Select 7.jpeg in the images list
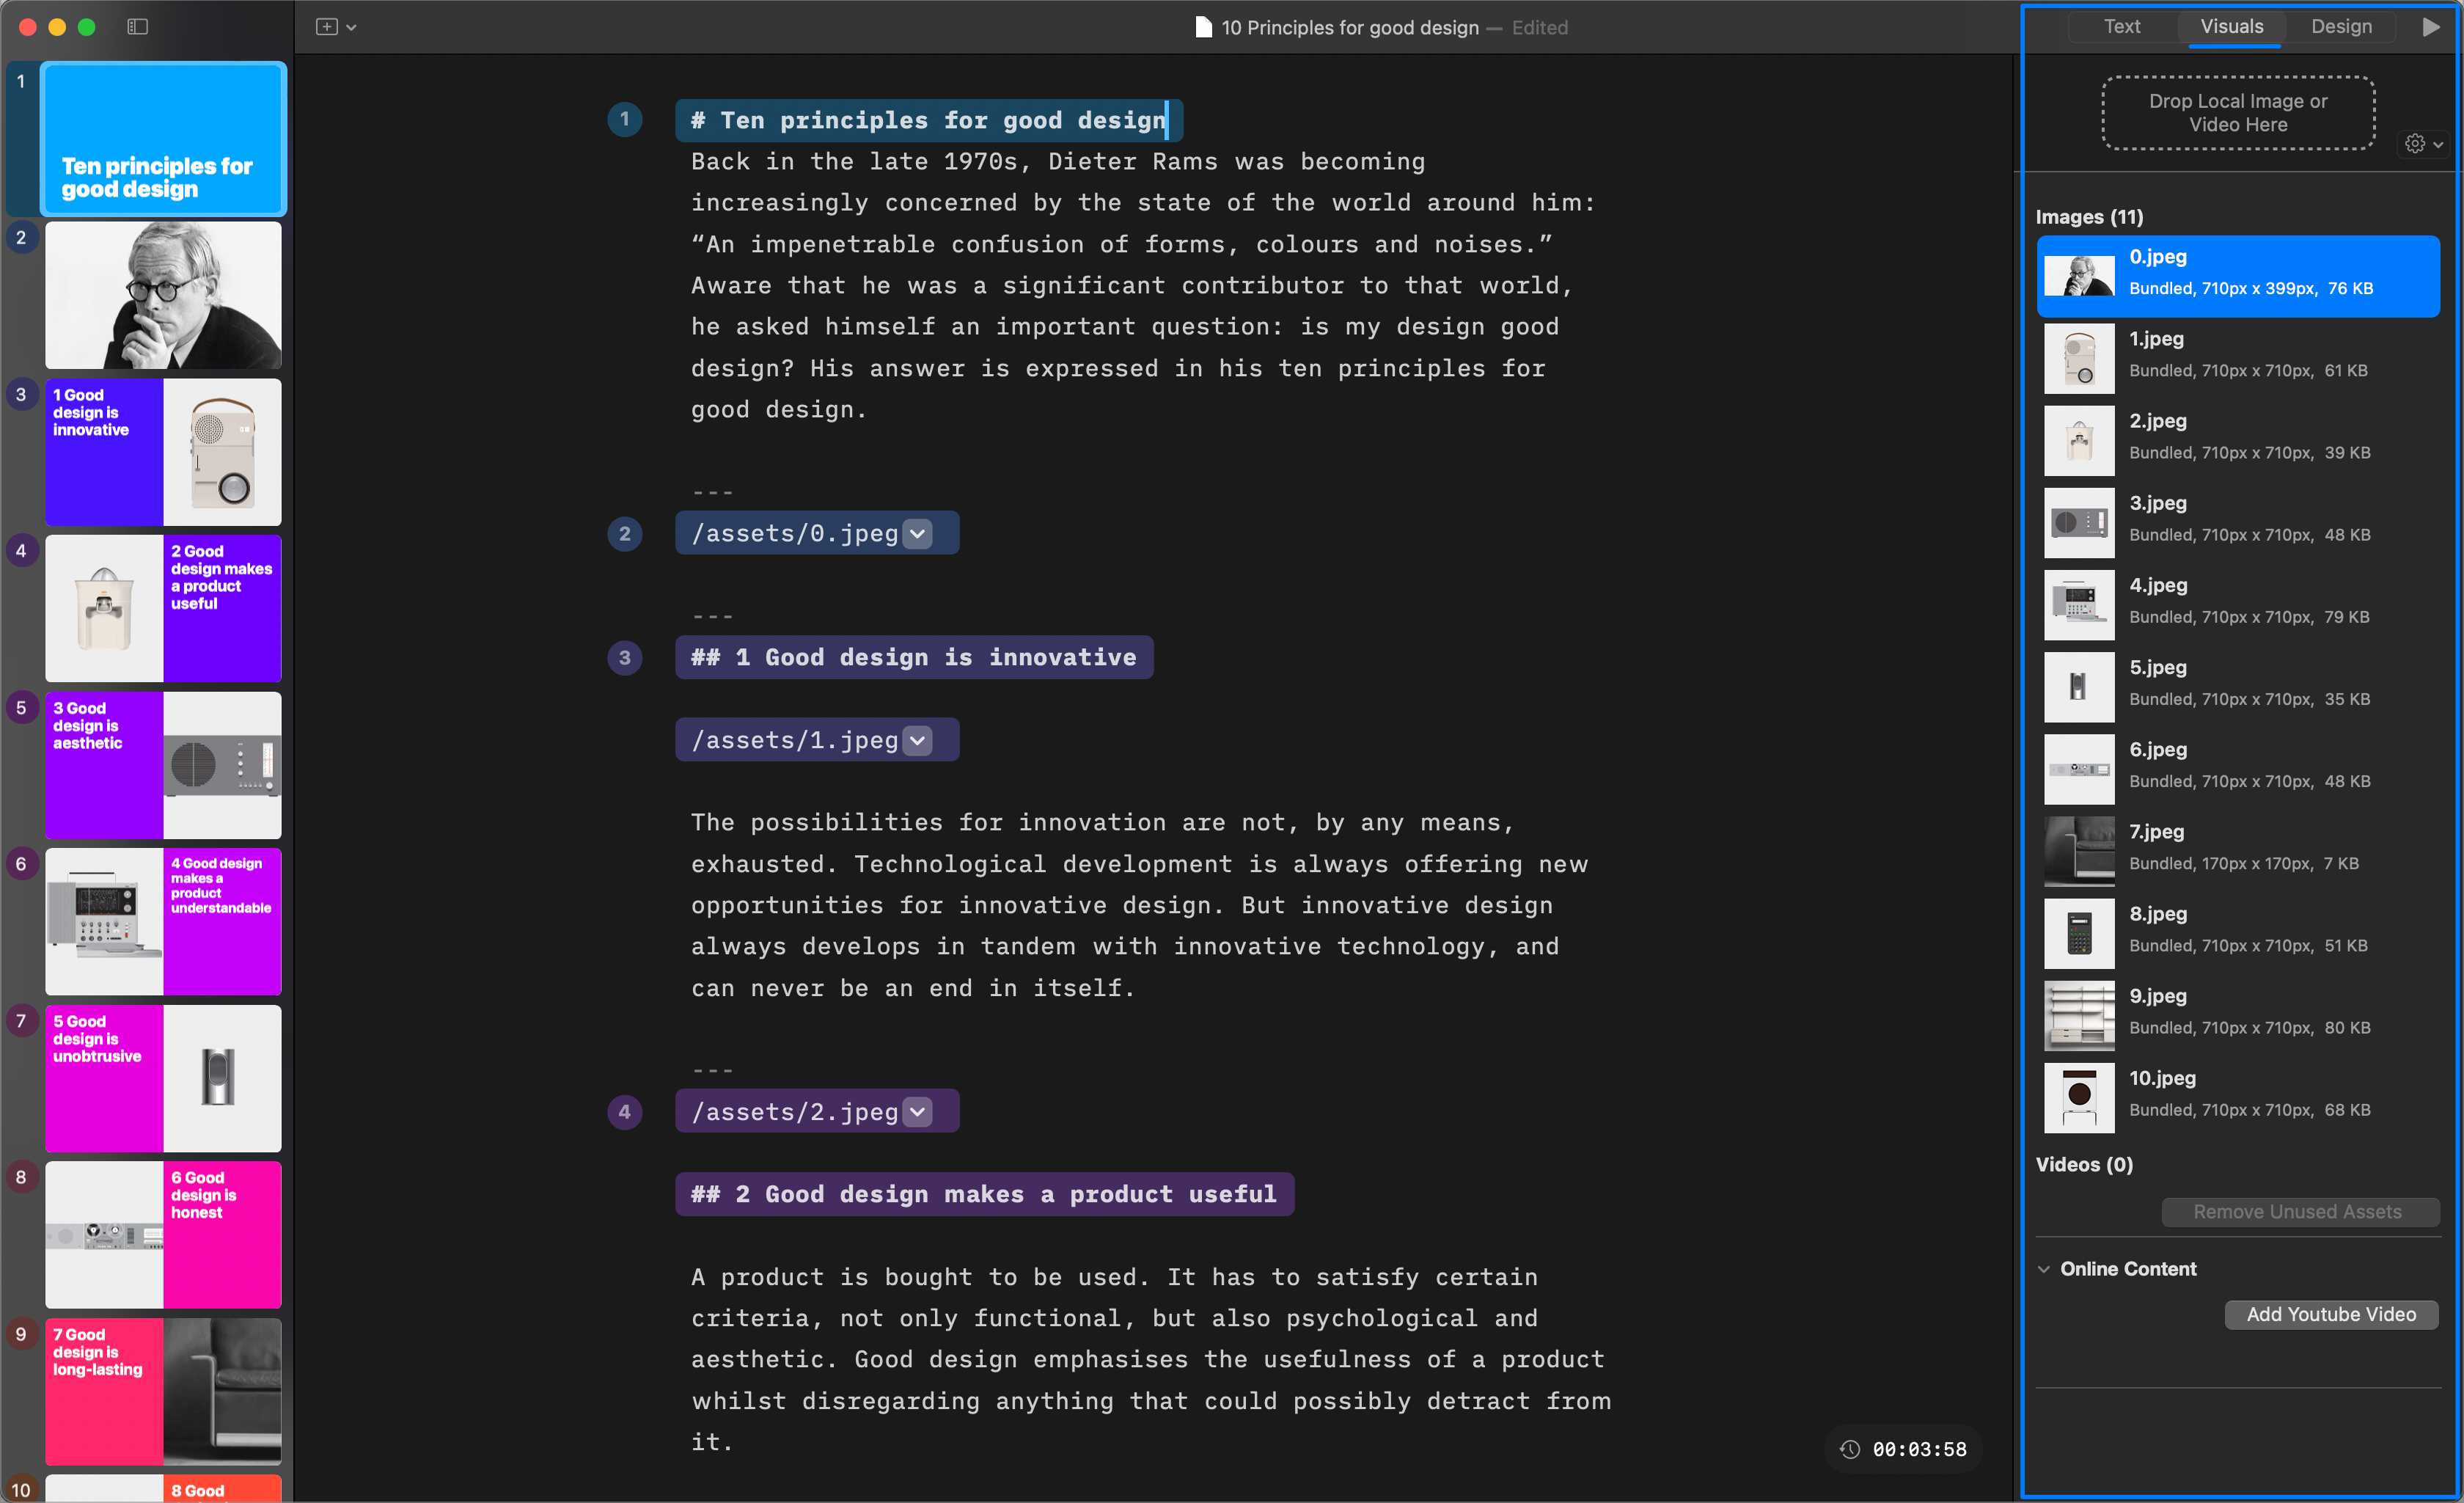This screenshot has height=1503, width=2464. point(2238,851)
